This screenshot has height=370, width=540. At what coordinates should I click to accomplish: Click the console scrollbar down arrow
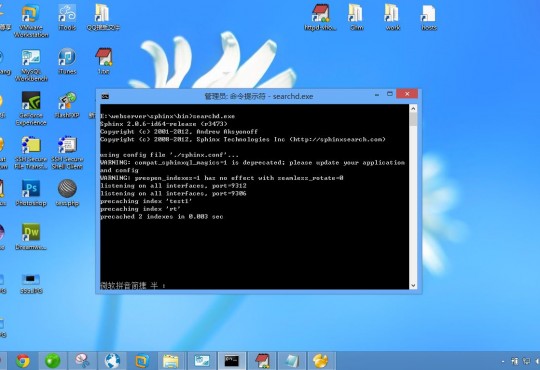tap(413, 285)
